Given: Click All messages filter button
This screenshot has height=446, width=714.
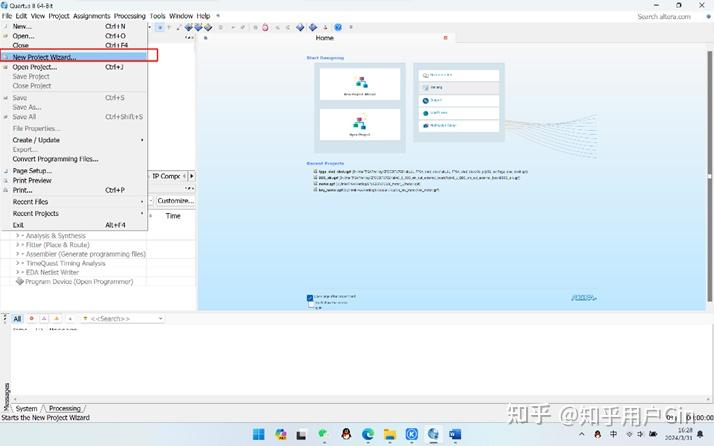Looking at the screenshot, I should coord(17,319).
